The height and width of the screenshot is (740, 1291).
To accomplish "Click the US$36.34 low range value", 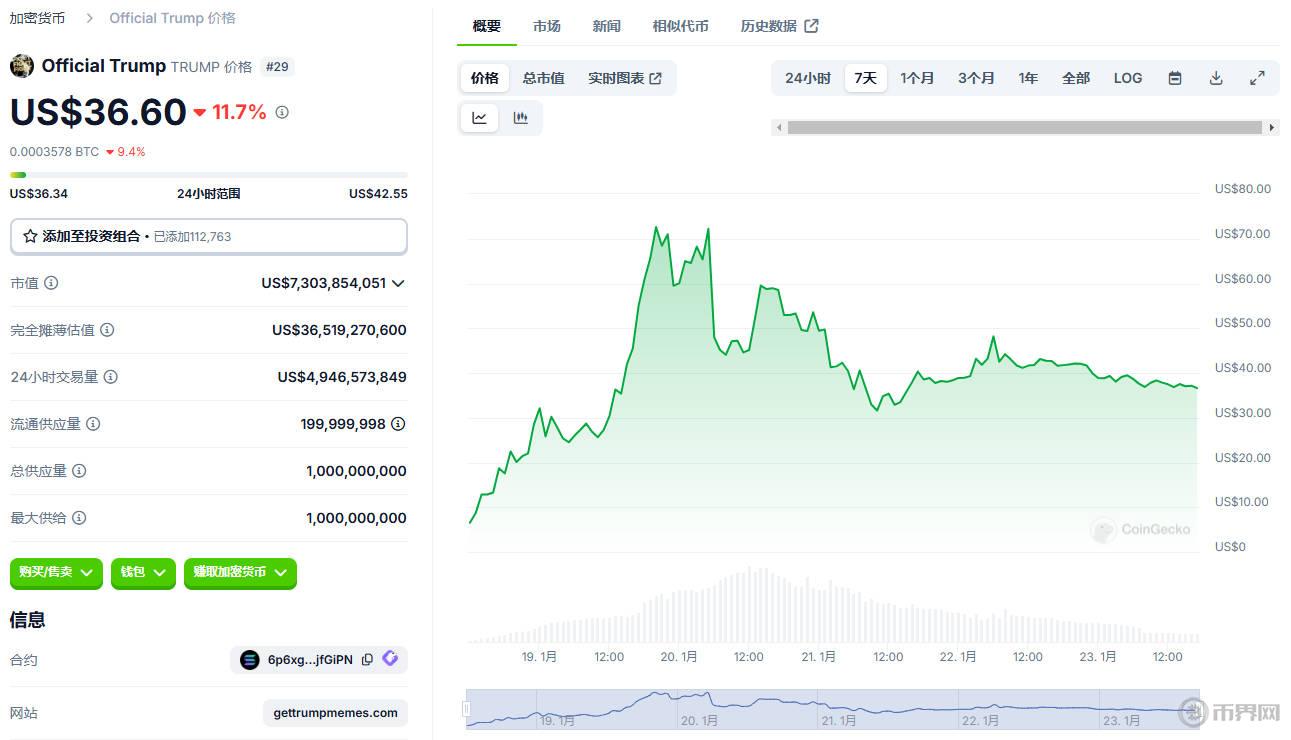I will coord(39,194).
